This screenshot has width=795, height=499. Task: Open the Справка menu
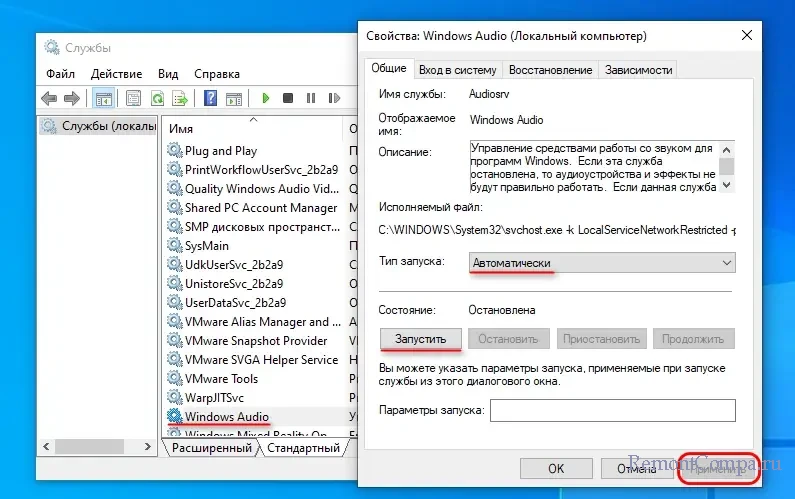point(217,74)
